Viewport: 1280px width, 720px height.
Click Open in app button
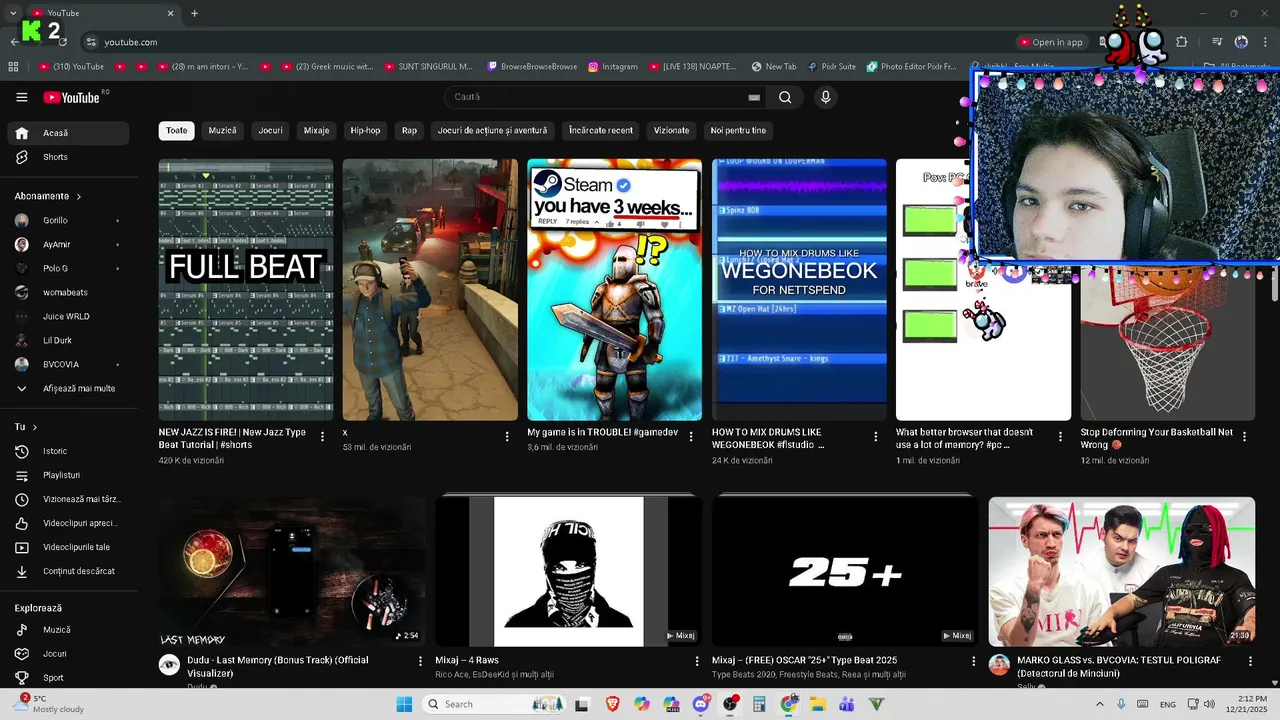1051,42
